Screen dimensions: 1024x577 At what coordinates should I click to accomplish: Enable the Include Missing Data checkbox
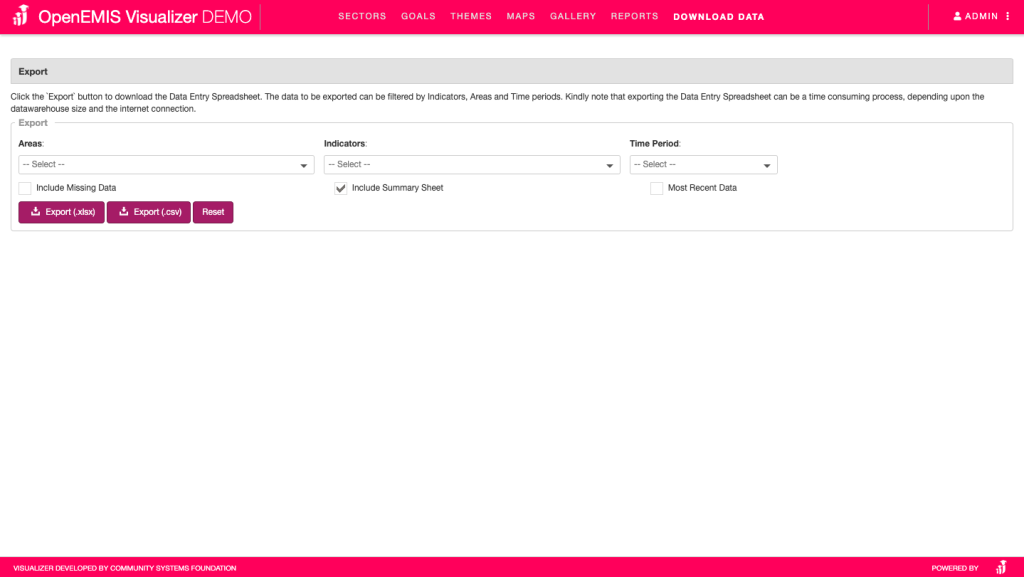coord(25,188)
